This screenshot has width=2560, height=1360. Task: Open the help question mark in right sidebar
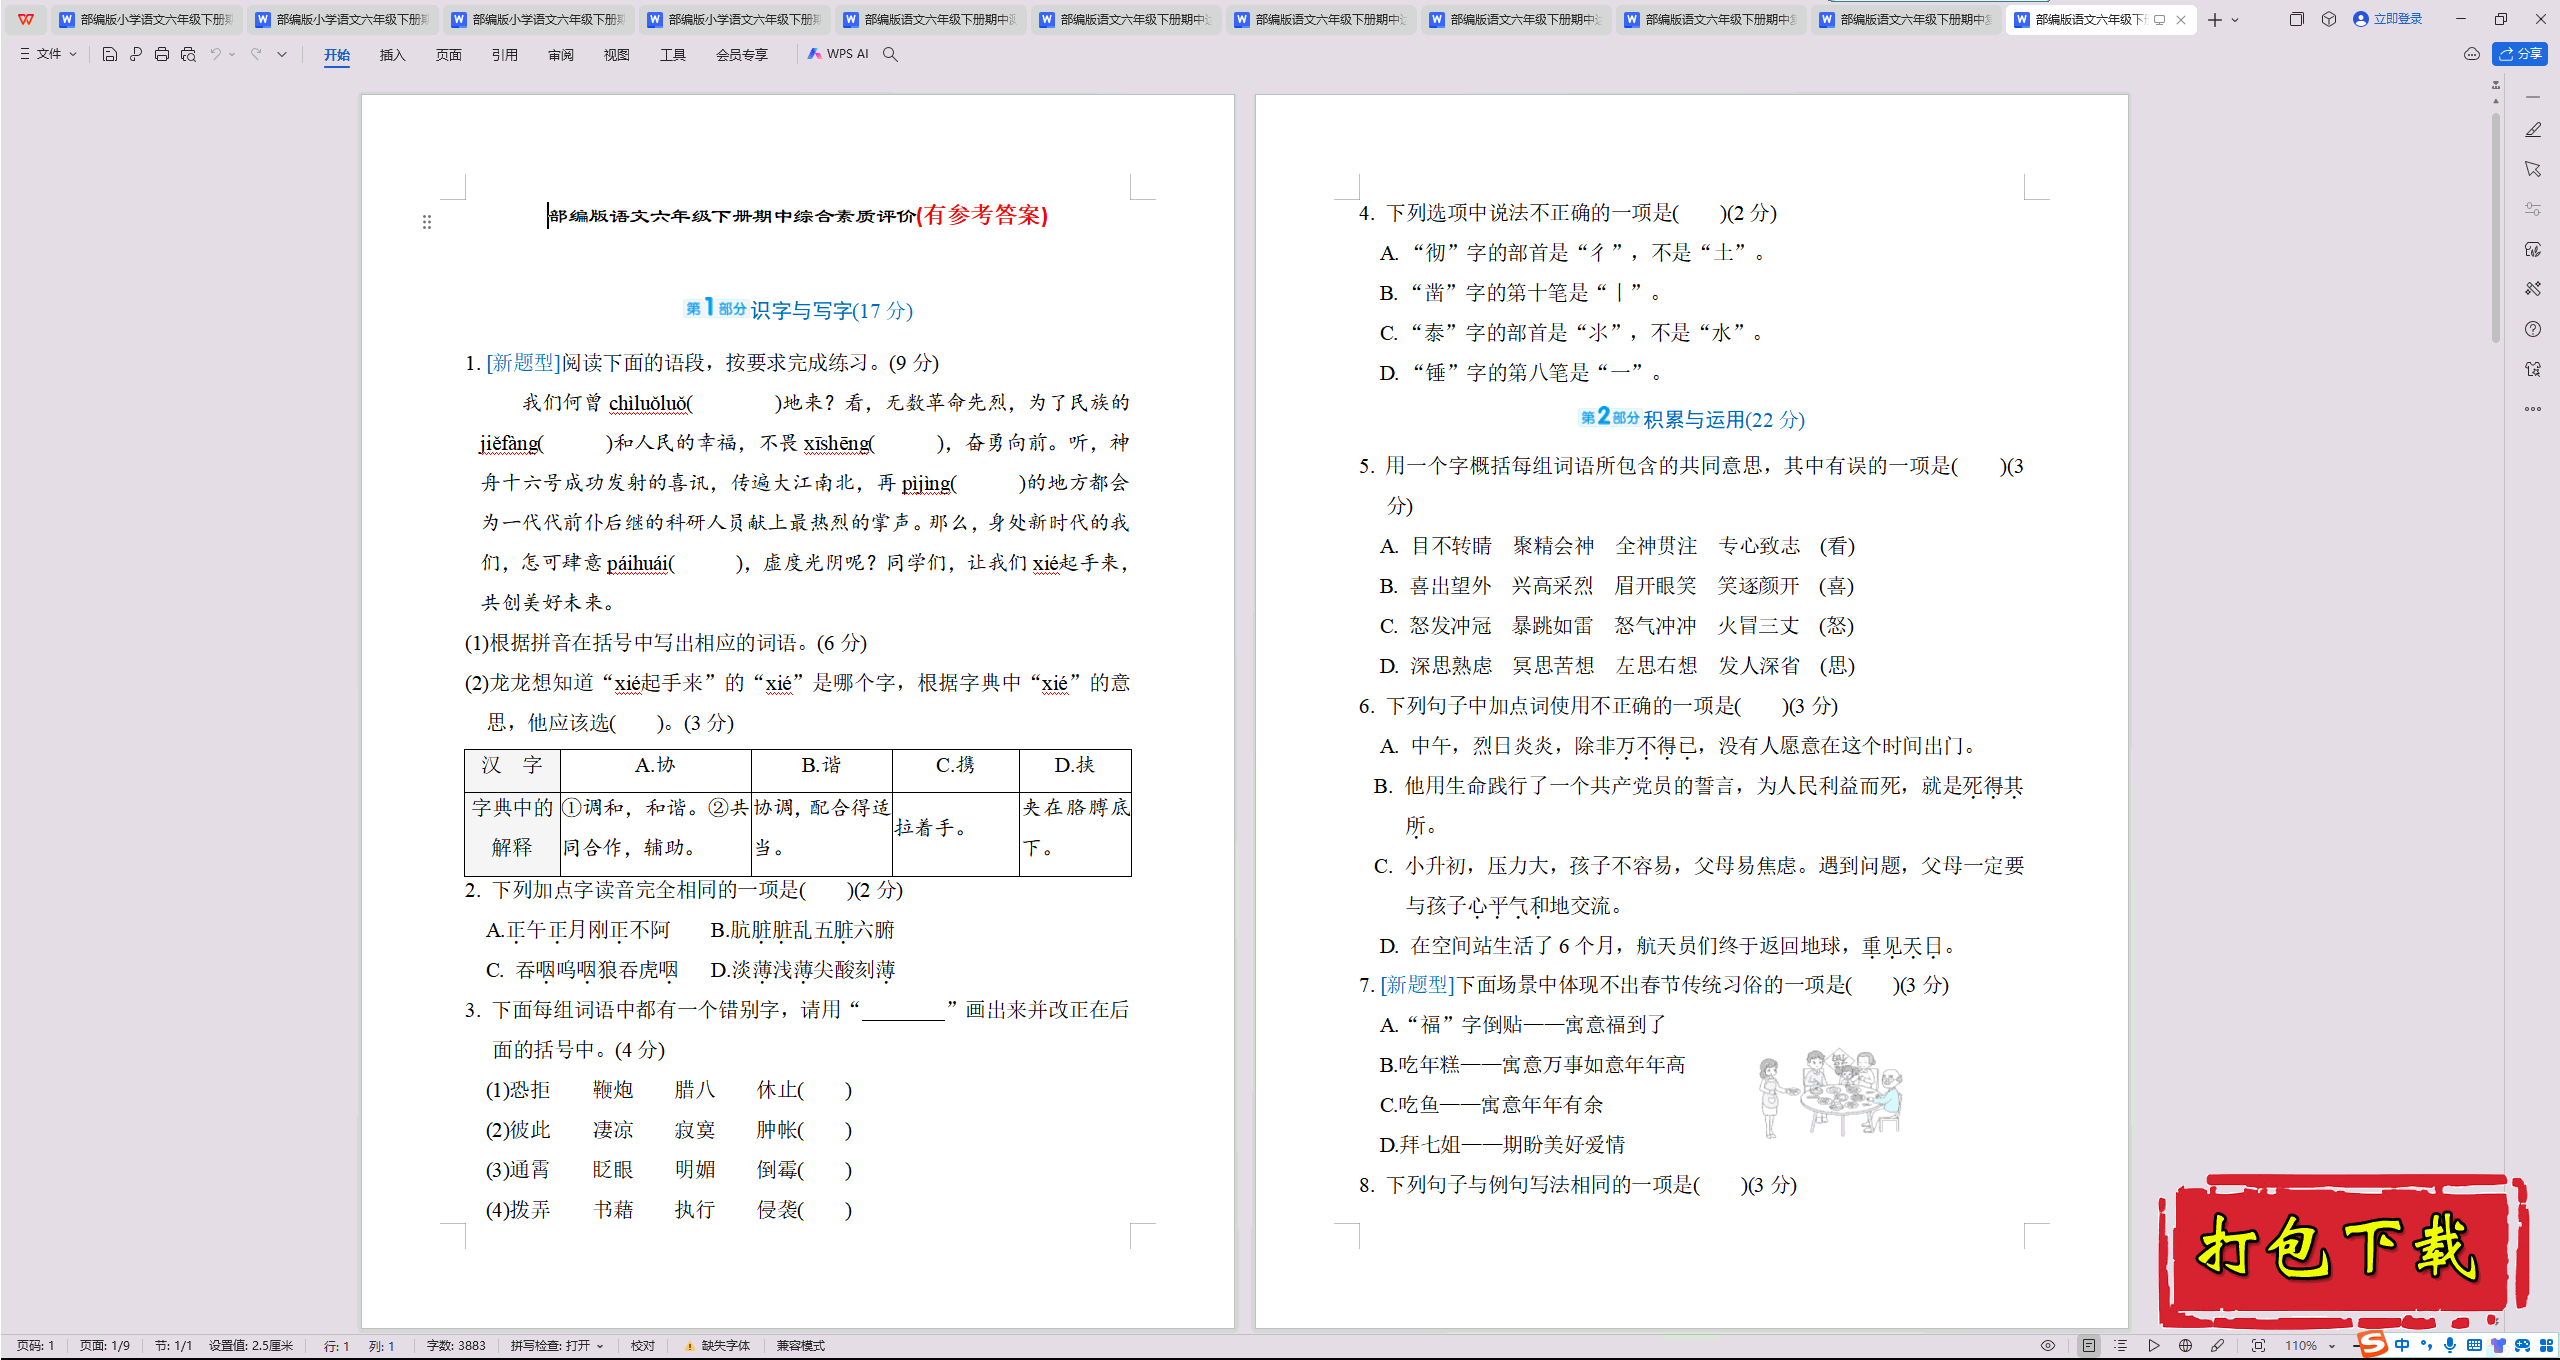(x=2533, y=329)
